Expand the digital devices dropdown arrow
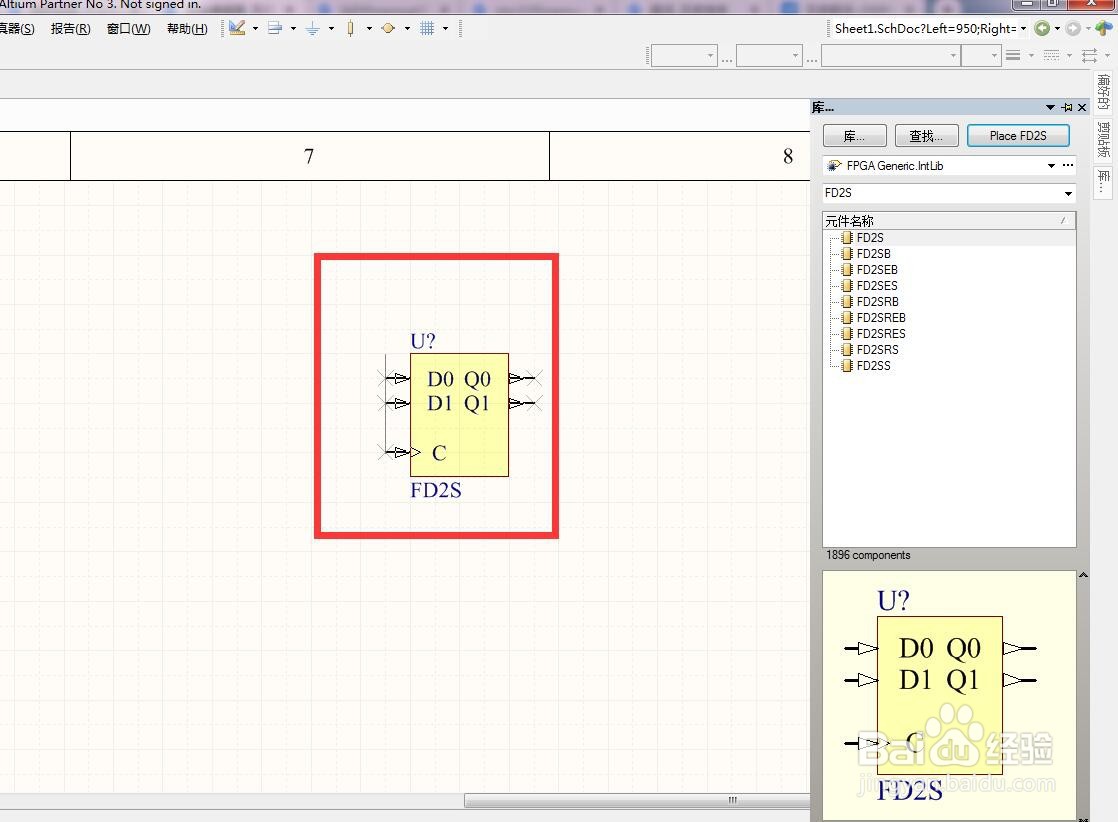The width and height of the screenshot is (1118, 822). [x=369, y=29]
